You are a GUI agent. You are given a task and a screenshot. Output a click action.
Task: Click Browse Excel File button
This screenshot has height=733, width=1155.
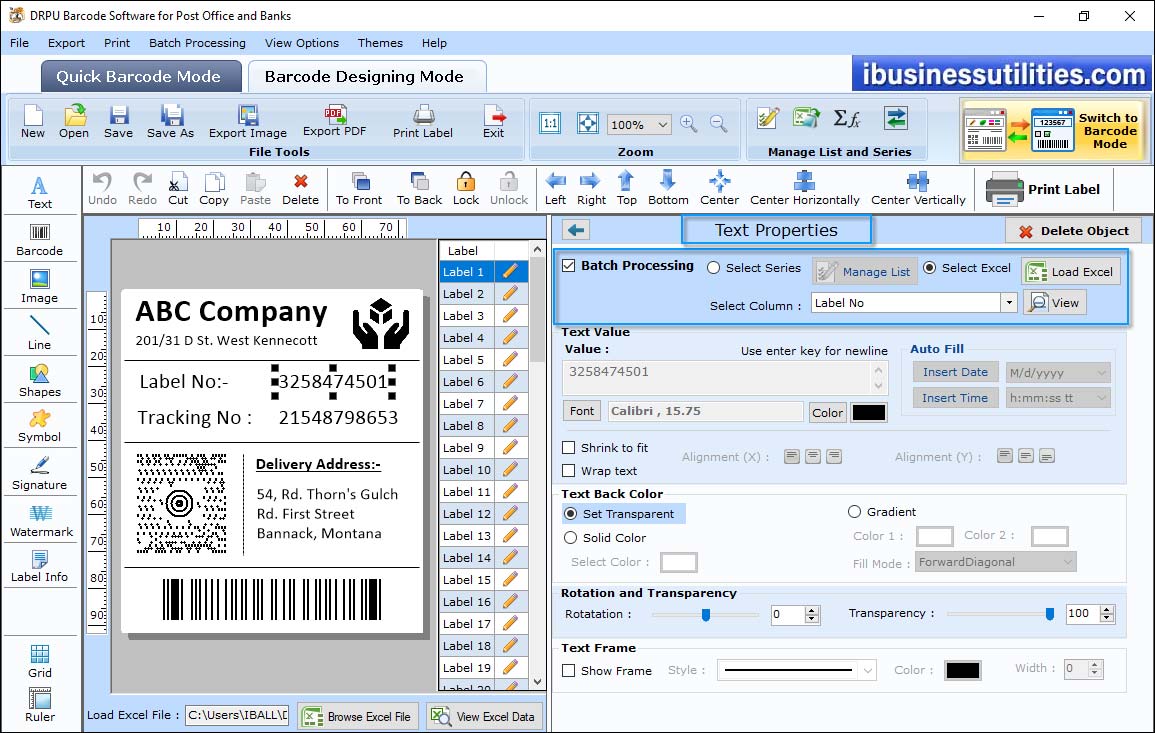tap(358, 717)
